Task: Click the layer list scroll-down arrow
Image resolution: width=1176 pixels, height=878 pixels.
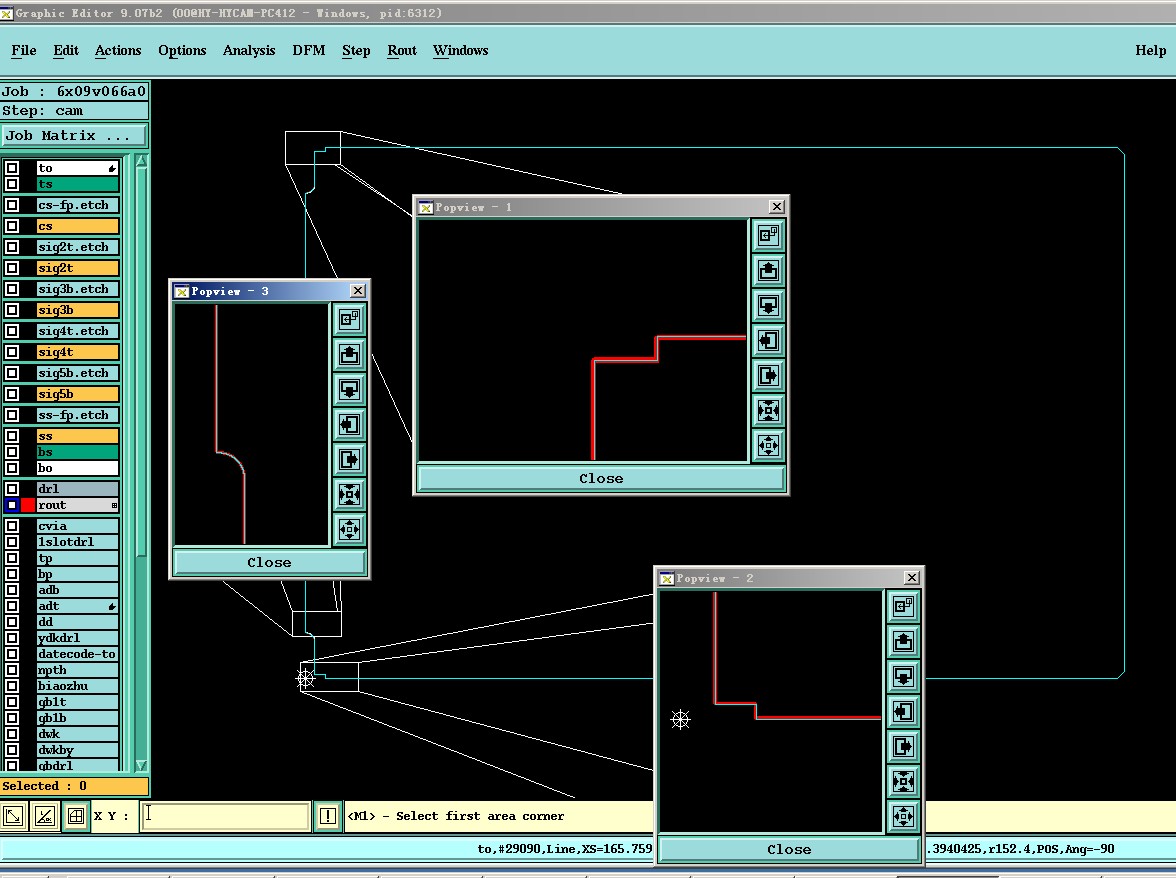Action: 141,766
